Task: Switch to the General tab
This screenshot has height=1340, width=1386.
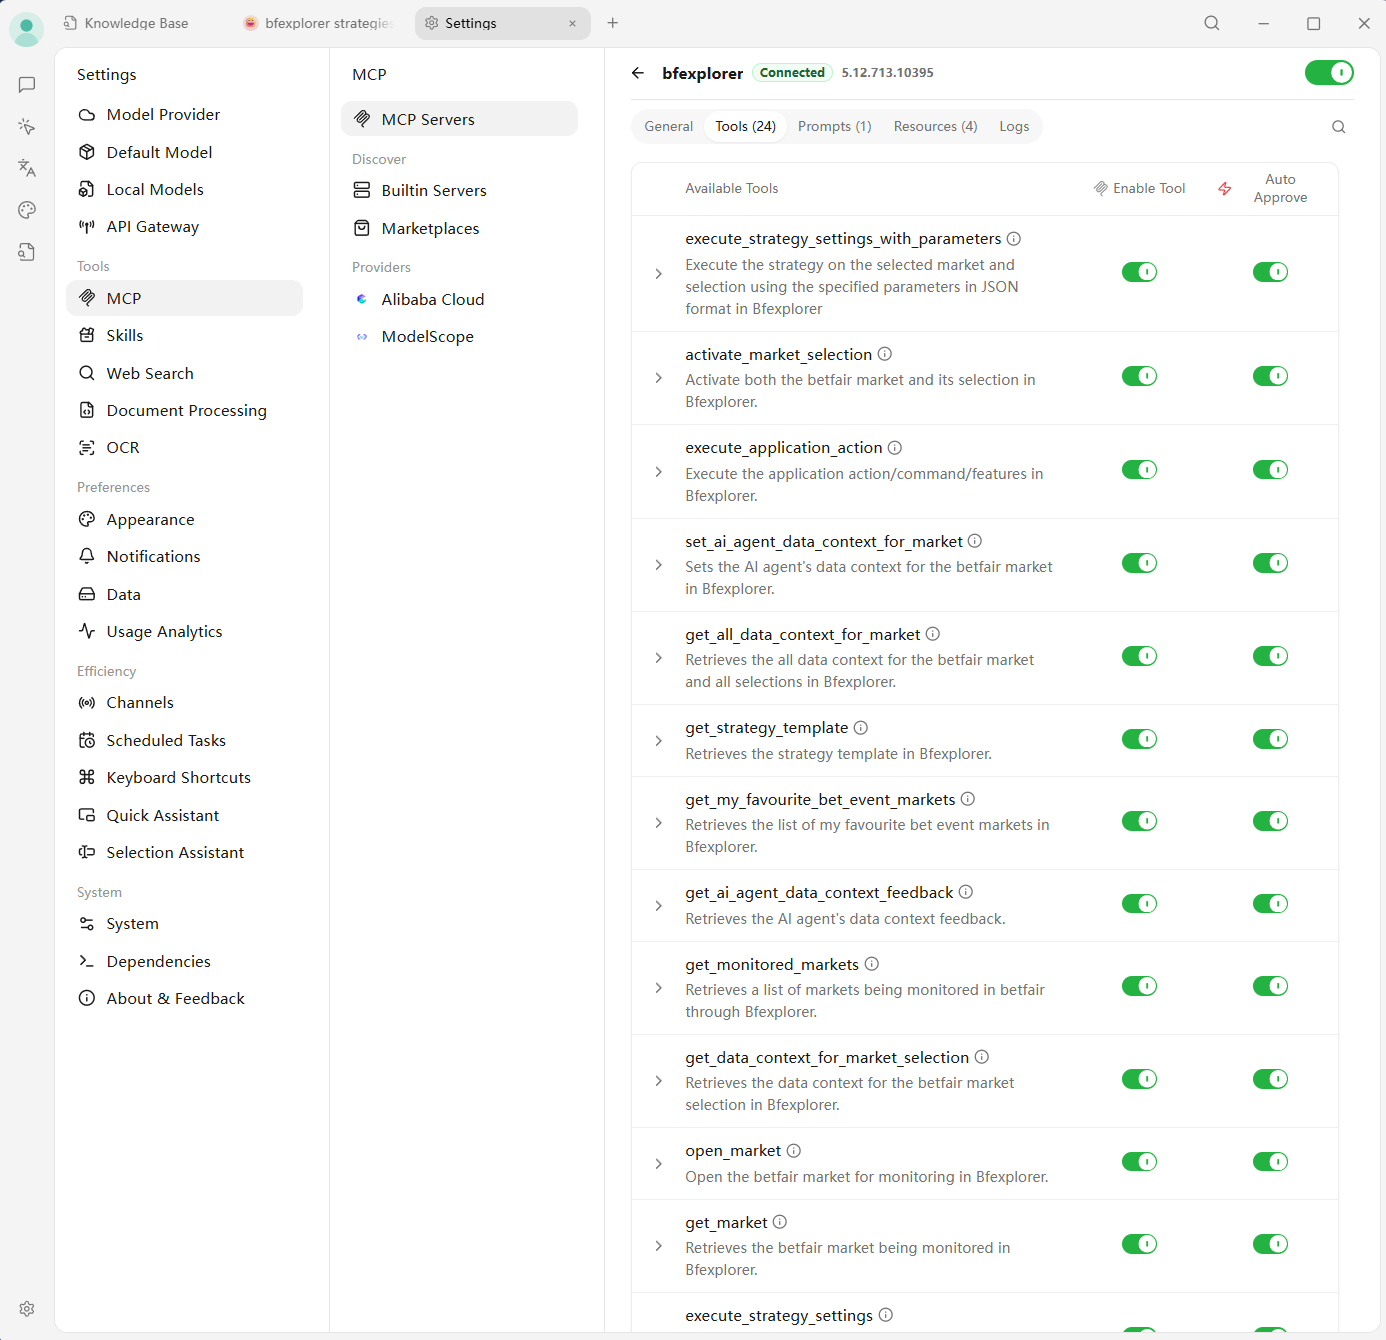Action: (x=669, y=127)
